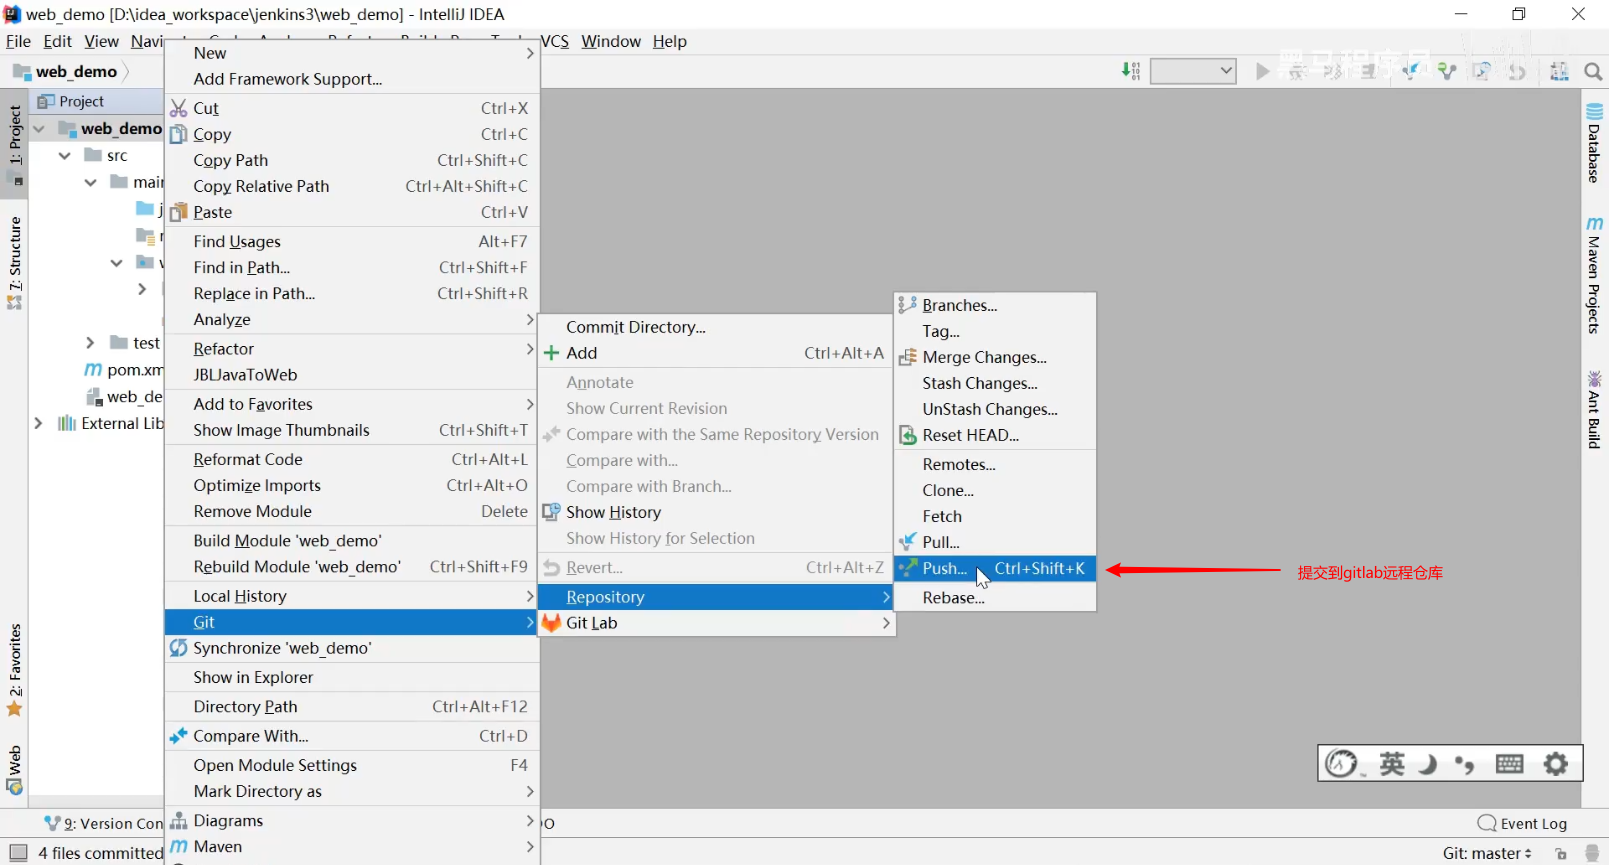Image resolution: width=1609 pixels, height=865 pixels.
Task: Click the Show History clock icon in toolbar
Action: coord(1482,71)
